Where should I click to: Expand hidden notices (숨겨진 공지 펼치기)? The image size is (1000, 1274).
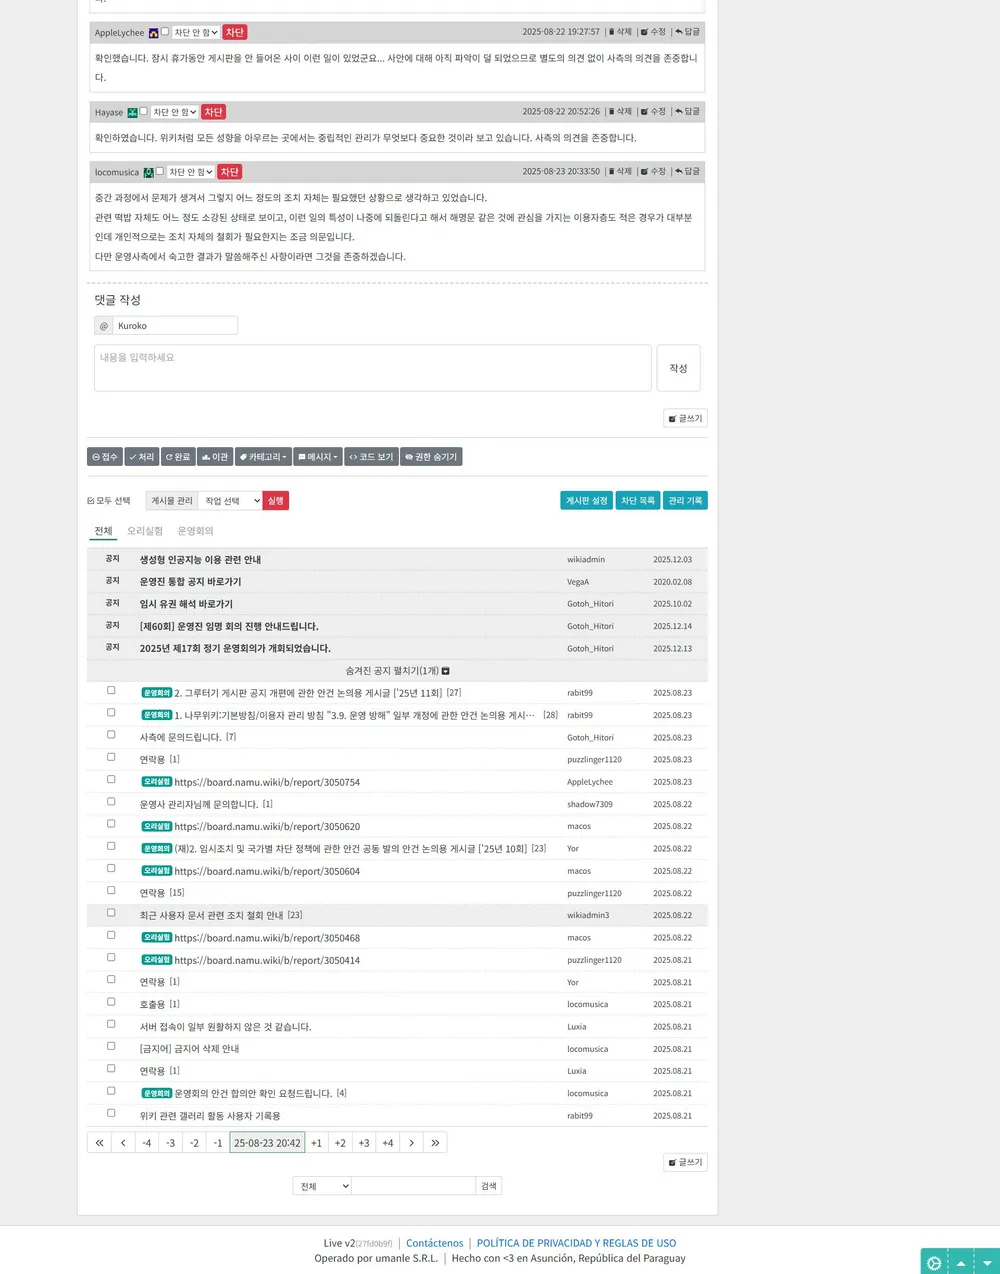click(x=397, y=671)
